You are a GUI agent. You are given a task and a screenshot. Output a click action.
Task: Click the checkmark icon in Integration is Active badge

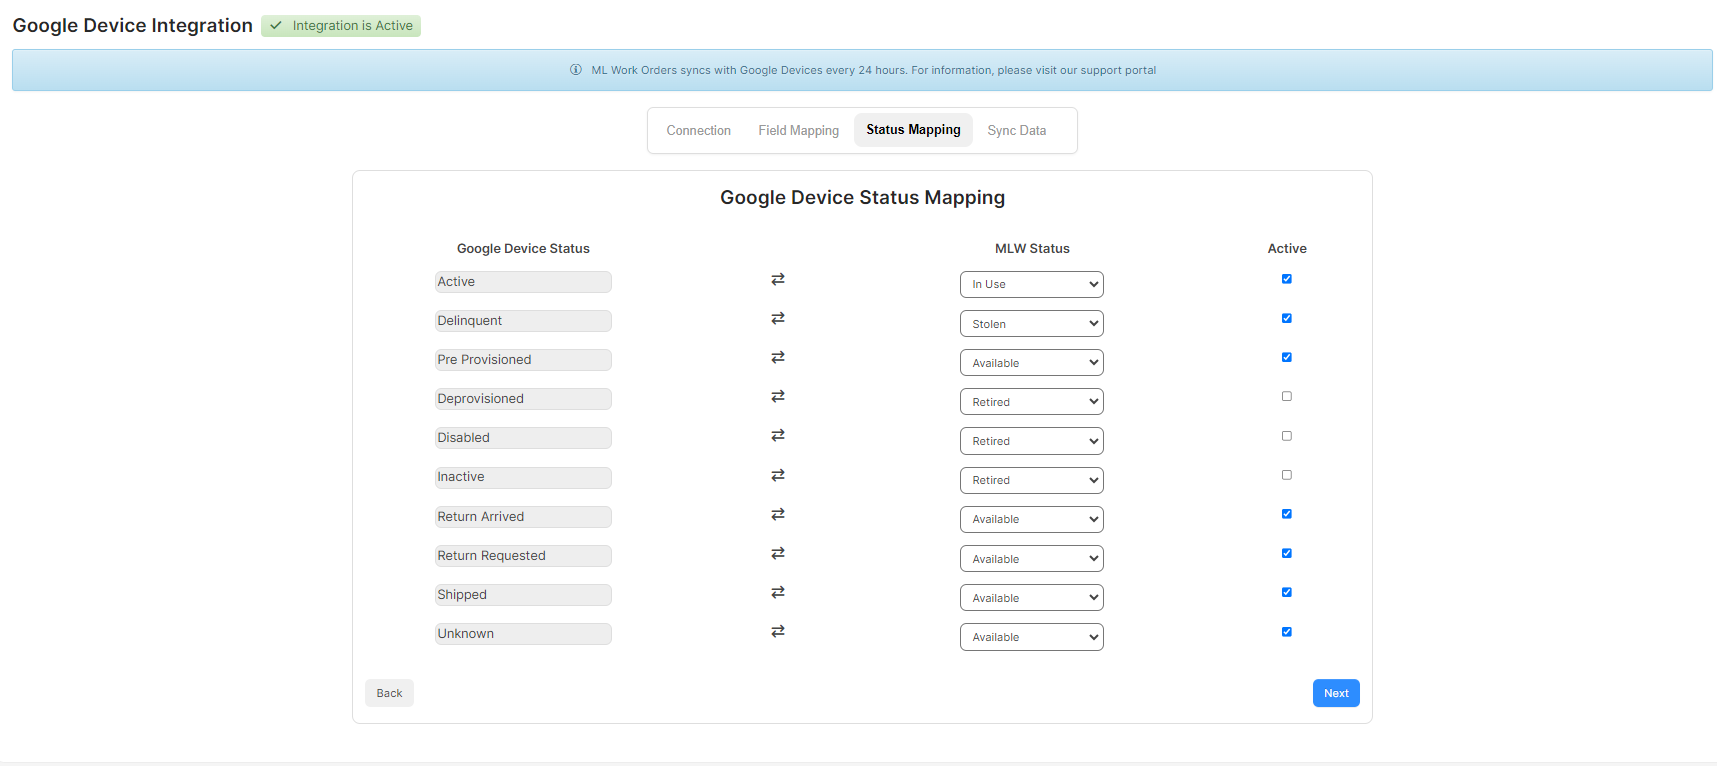pyautogui.click(x=276, y=26)
